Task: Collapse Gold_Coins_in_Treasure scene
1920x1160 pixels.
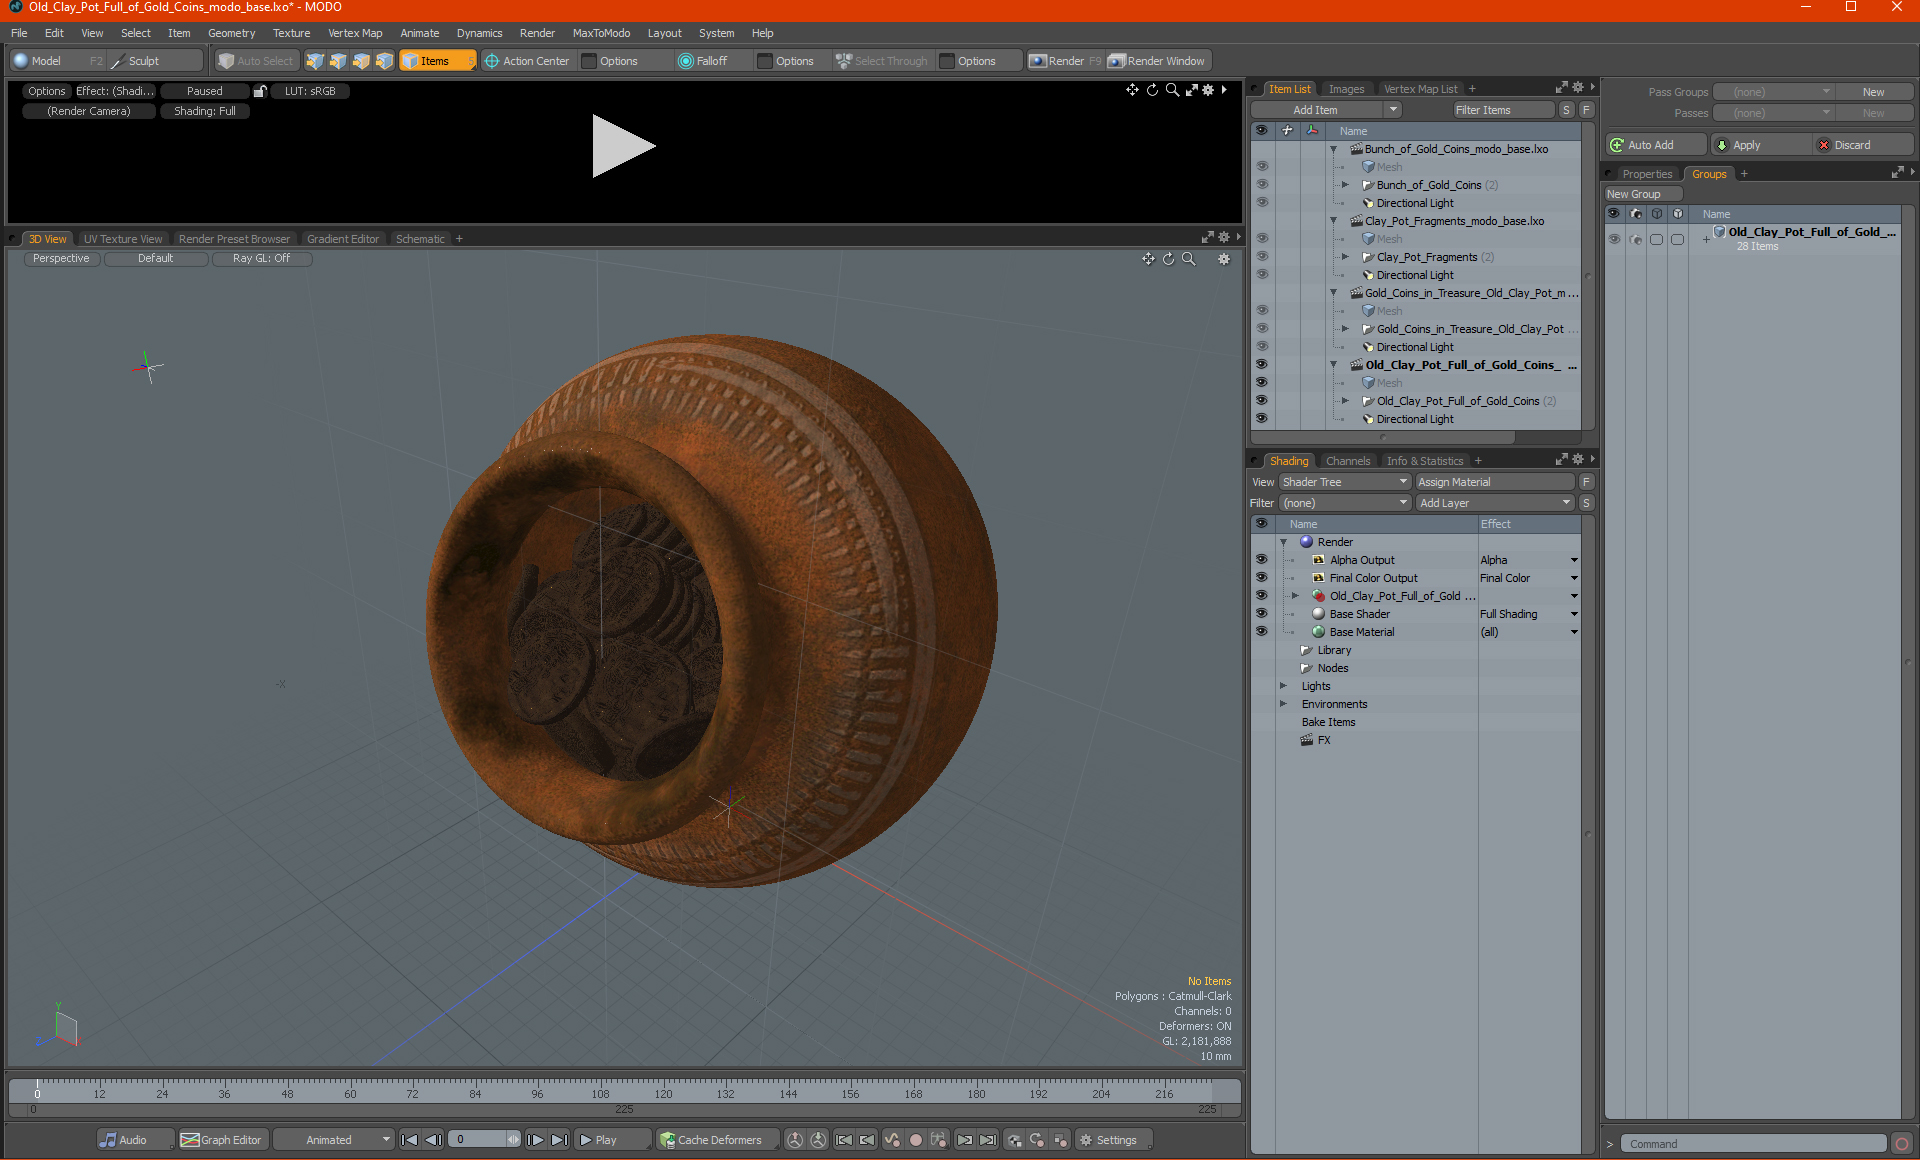Action: (1333, 293)
